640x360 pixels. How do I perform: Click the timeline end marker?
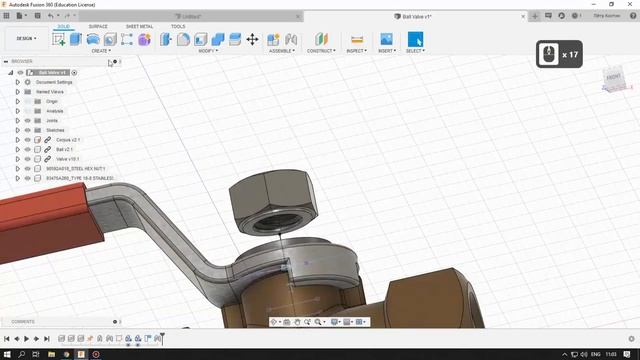[162, 338]
